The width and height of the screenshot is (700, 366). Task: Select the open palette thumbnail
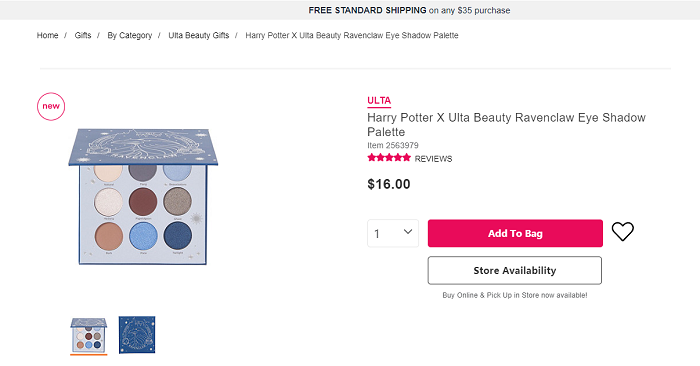[x=88, y=335]
